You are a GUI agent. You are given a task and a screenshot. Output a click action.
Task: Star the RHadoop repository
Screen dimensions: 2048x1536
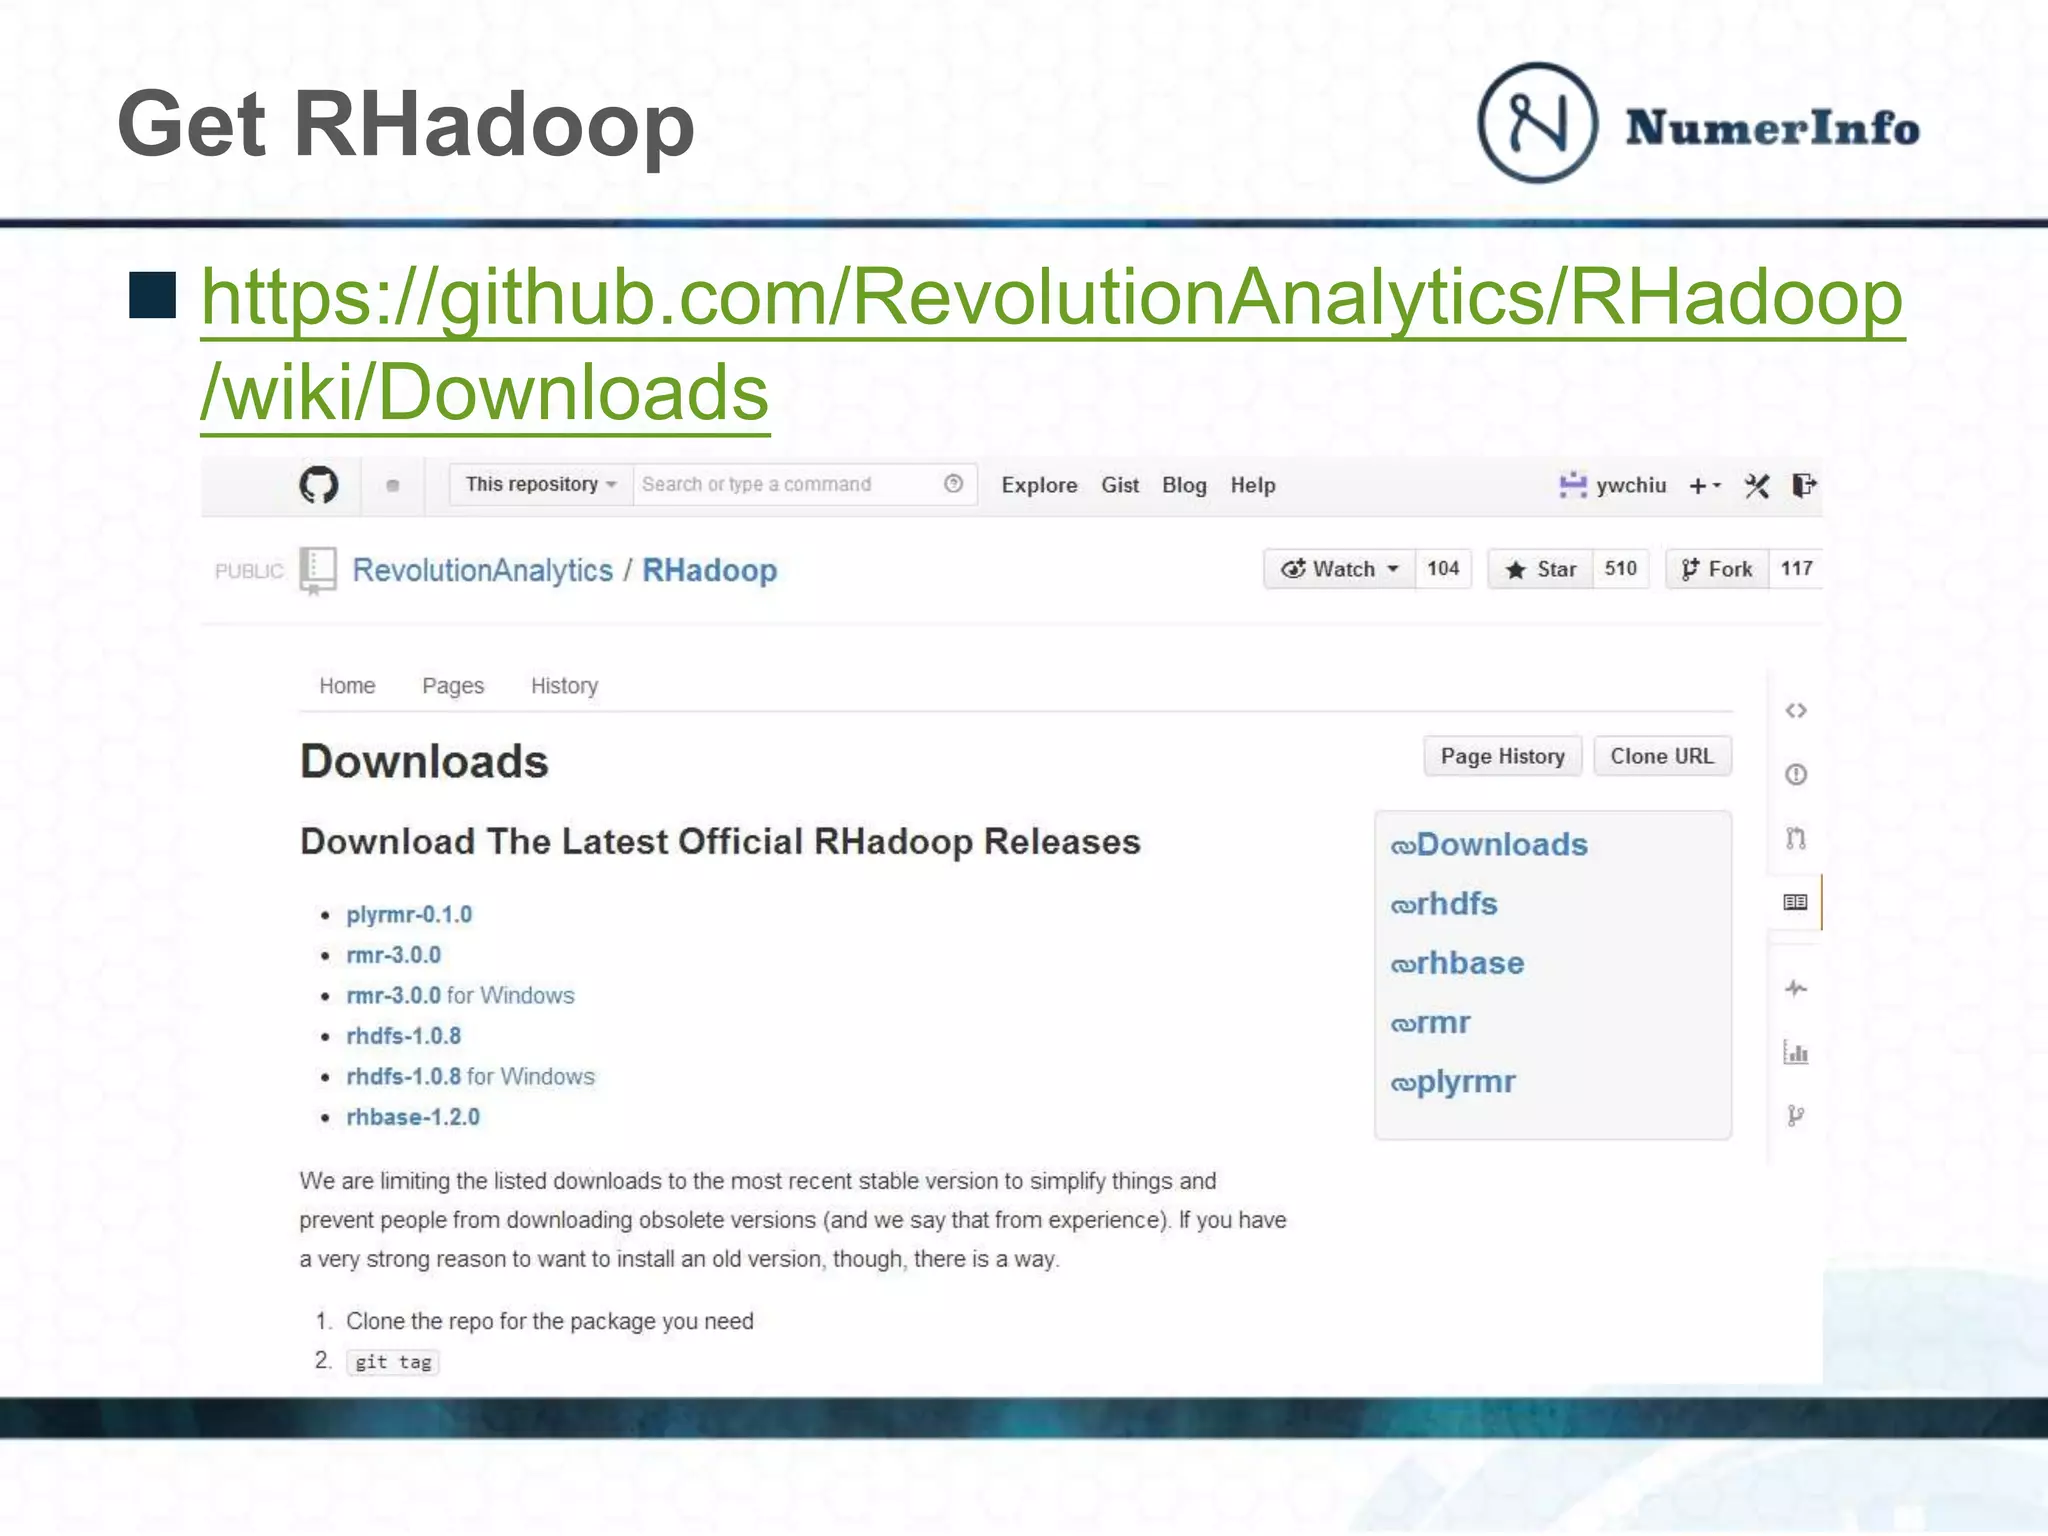click(1540, 569)
